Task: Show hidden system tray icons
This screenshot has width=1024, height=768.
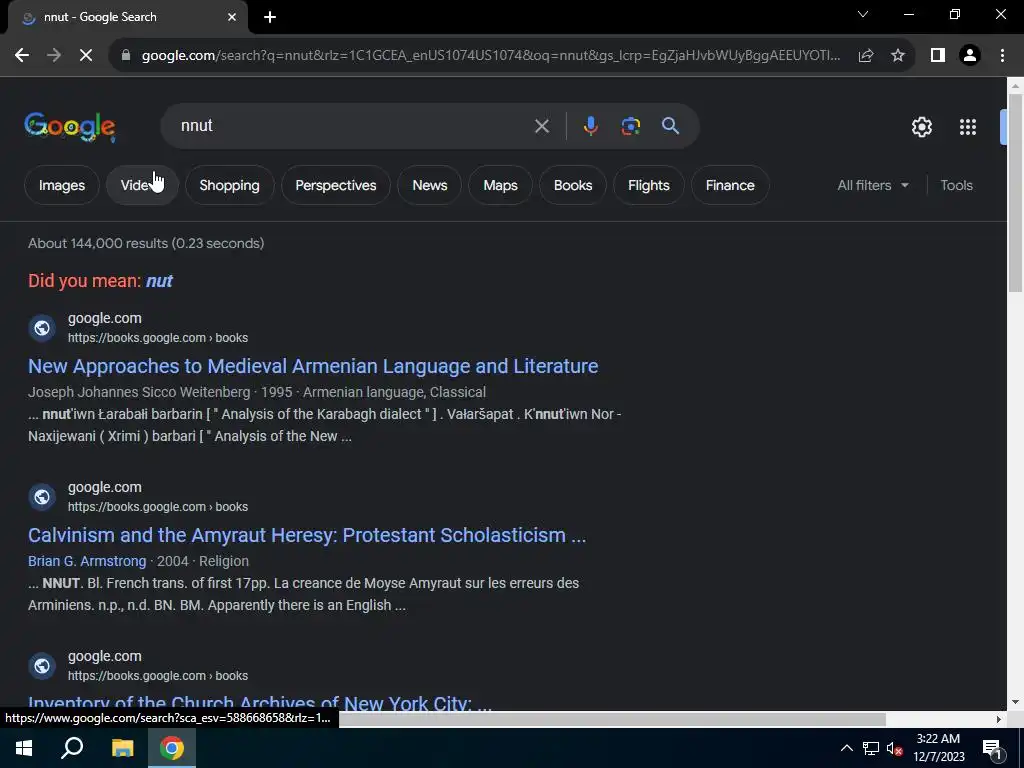Action: coord(846,748)
